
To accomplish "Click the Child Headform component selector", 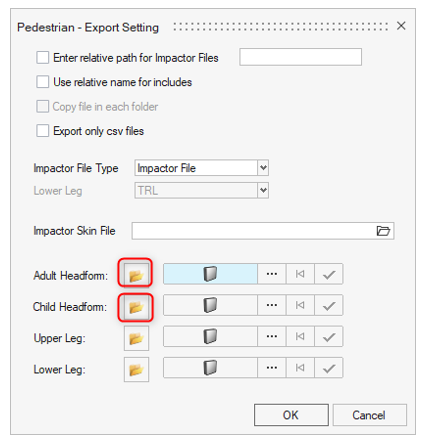I will point(210,305).
